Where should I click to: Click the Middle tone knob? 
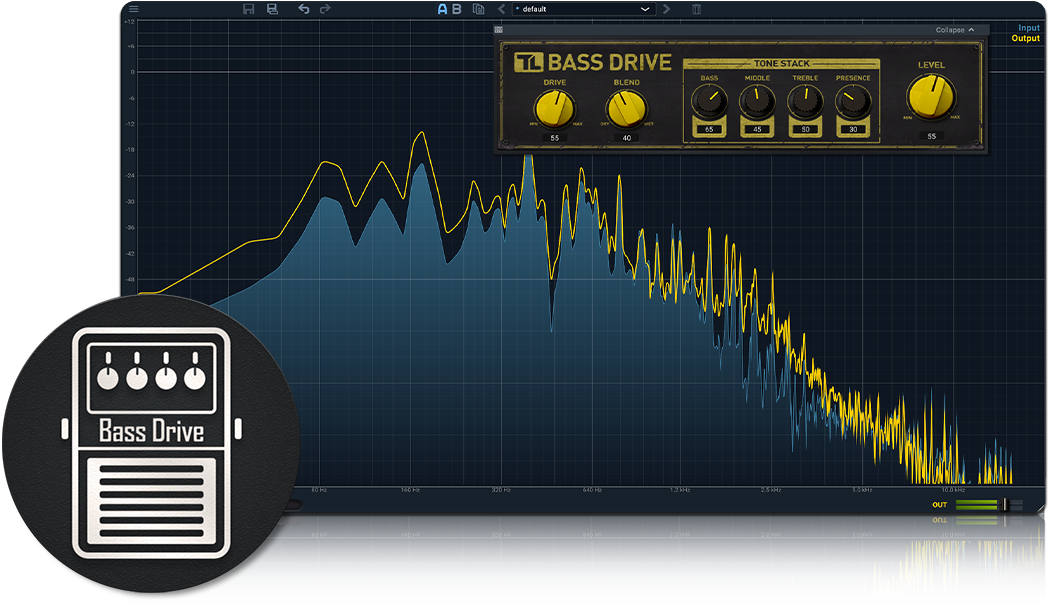(x=757, y=102)
